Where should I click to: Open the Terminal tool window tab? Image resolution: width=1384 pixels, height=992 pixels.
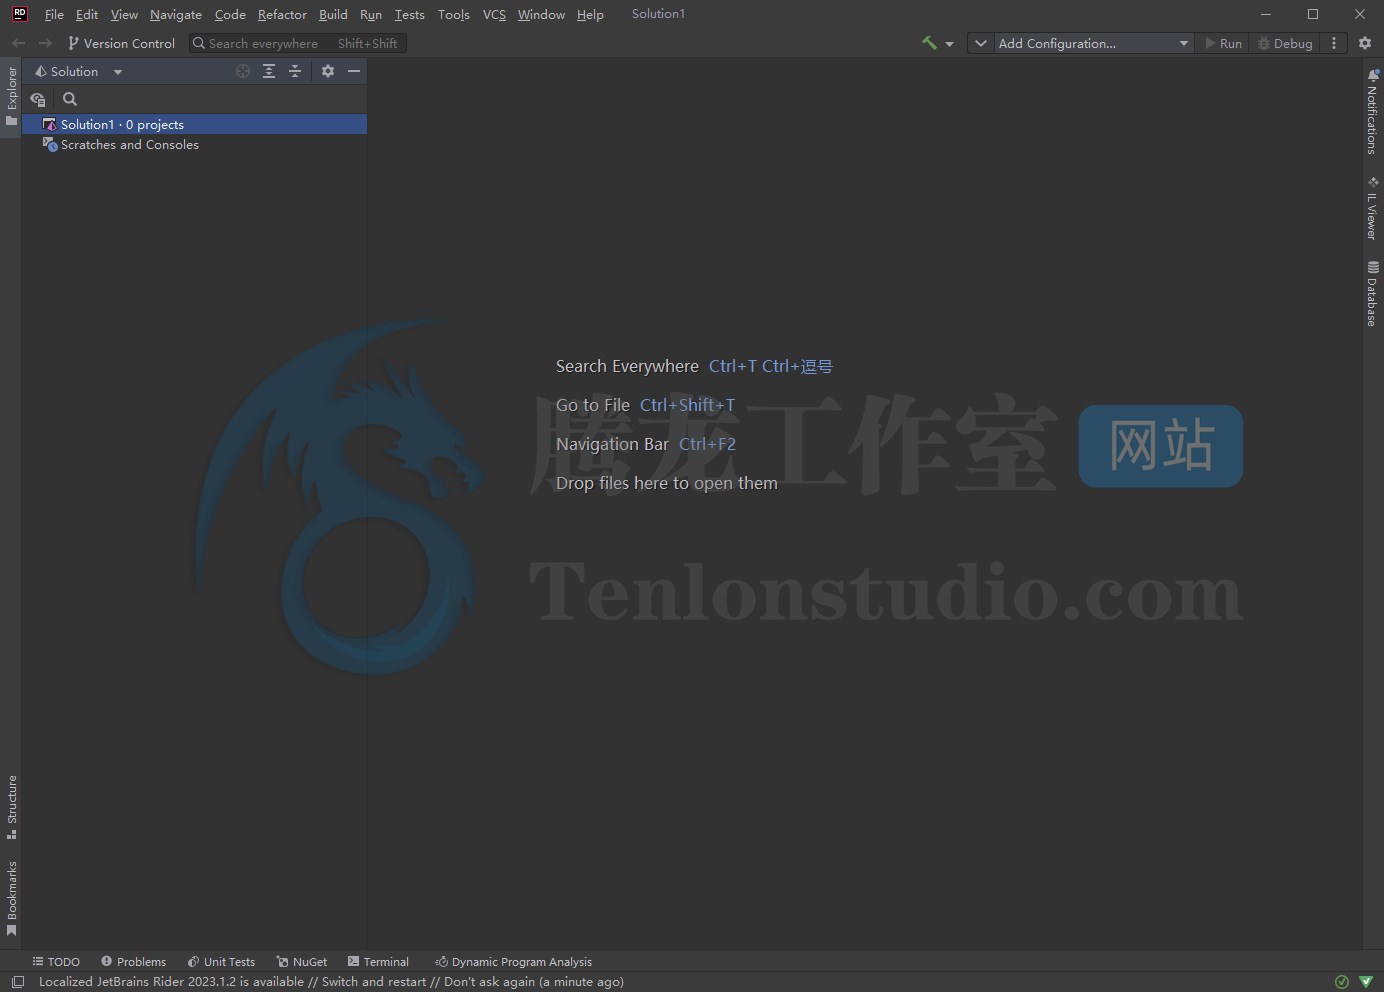(x=378, y=962)
